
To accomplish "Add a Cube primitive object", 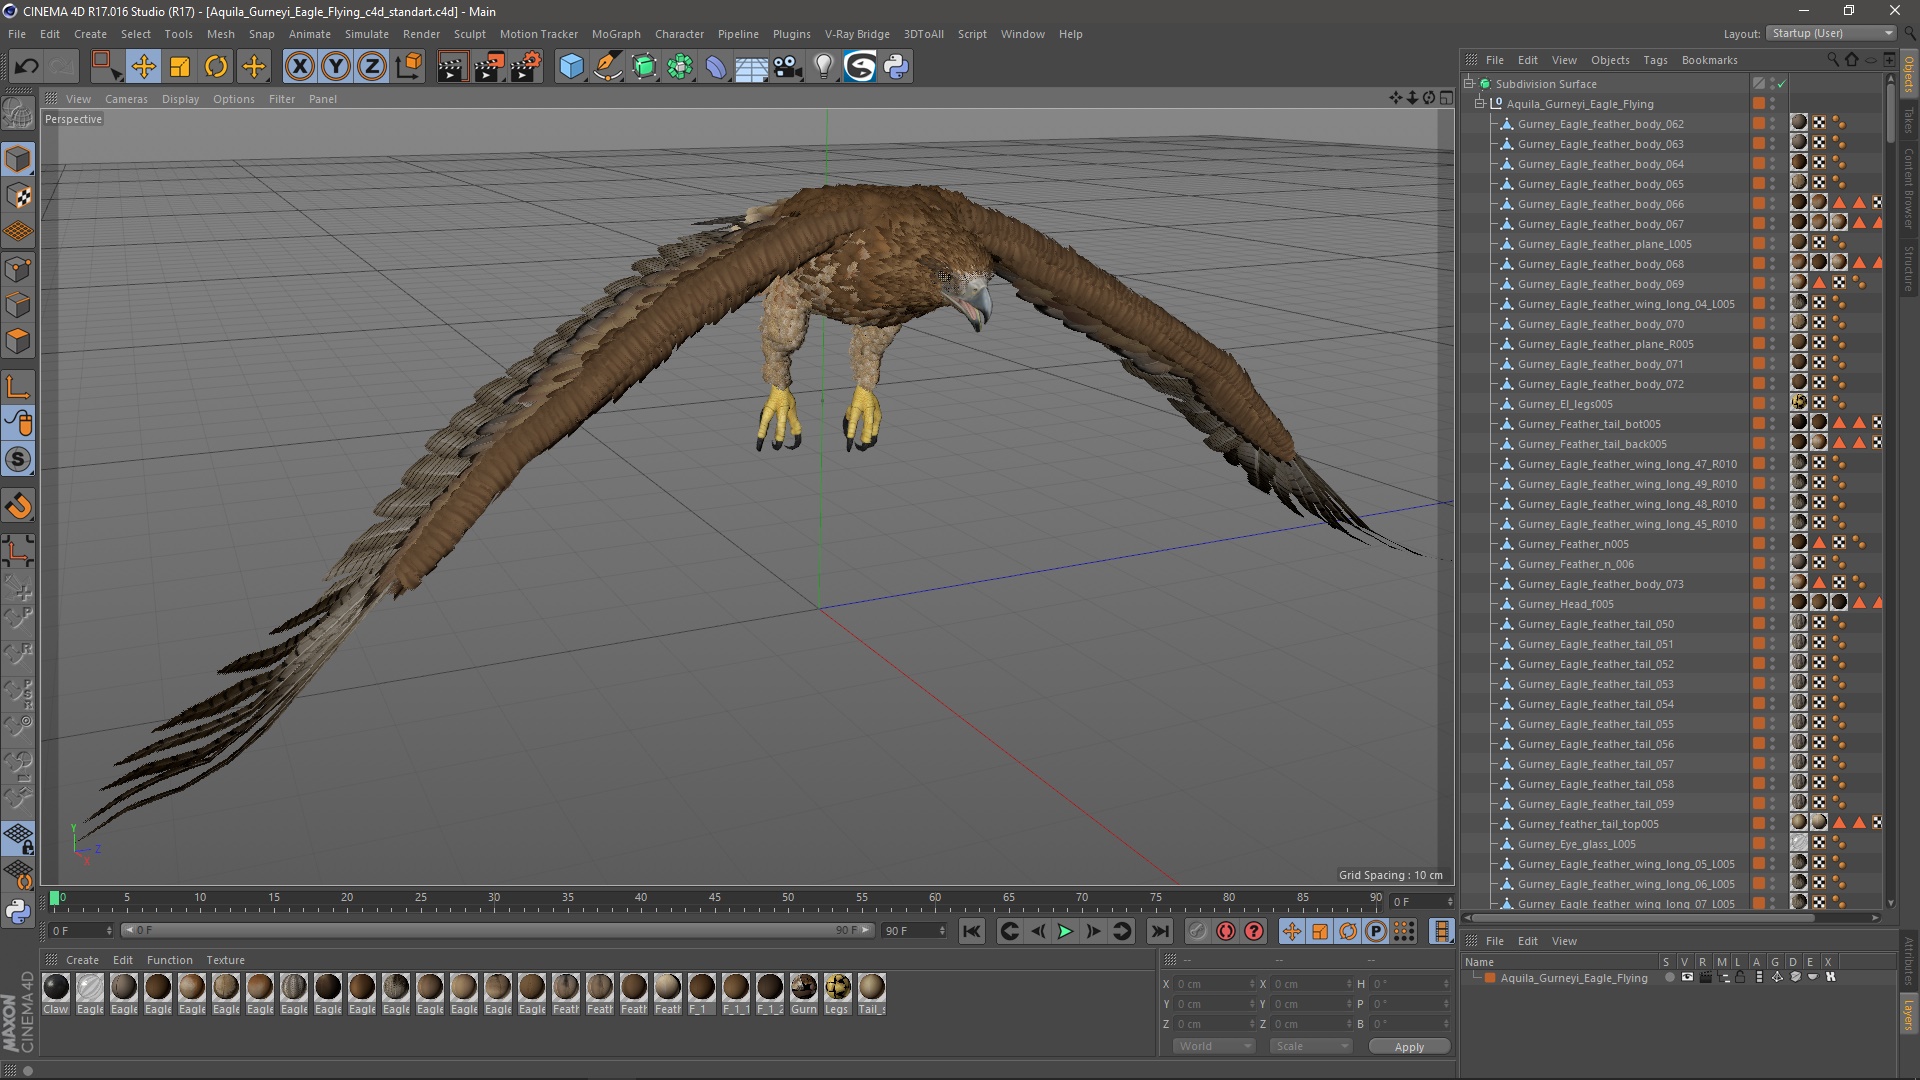I will pyautogui.click(x=571, y=67).
